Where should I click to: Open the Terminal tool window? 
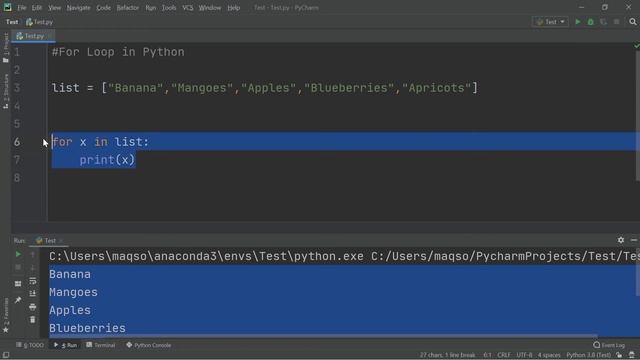(100, 345)
